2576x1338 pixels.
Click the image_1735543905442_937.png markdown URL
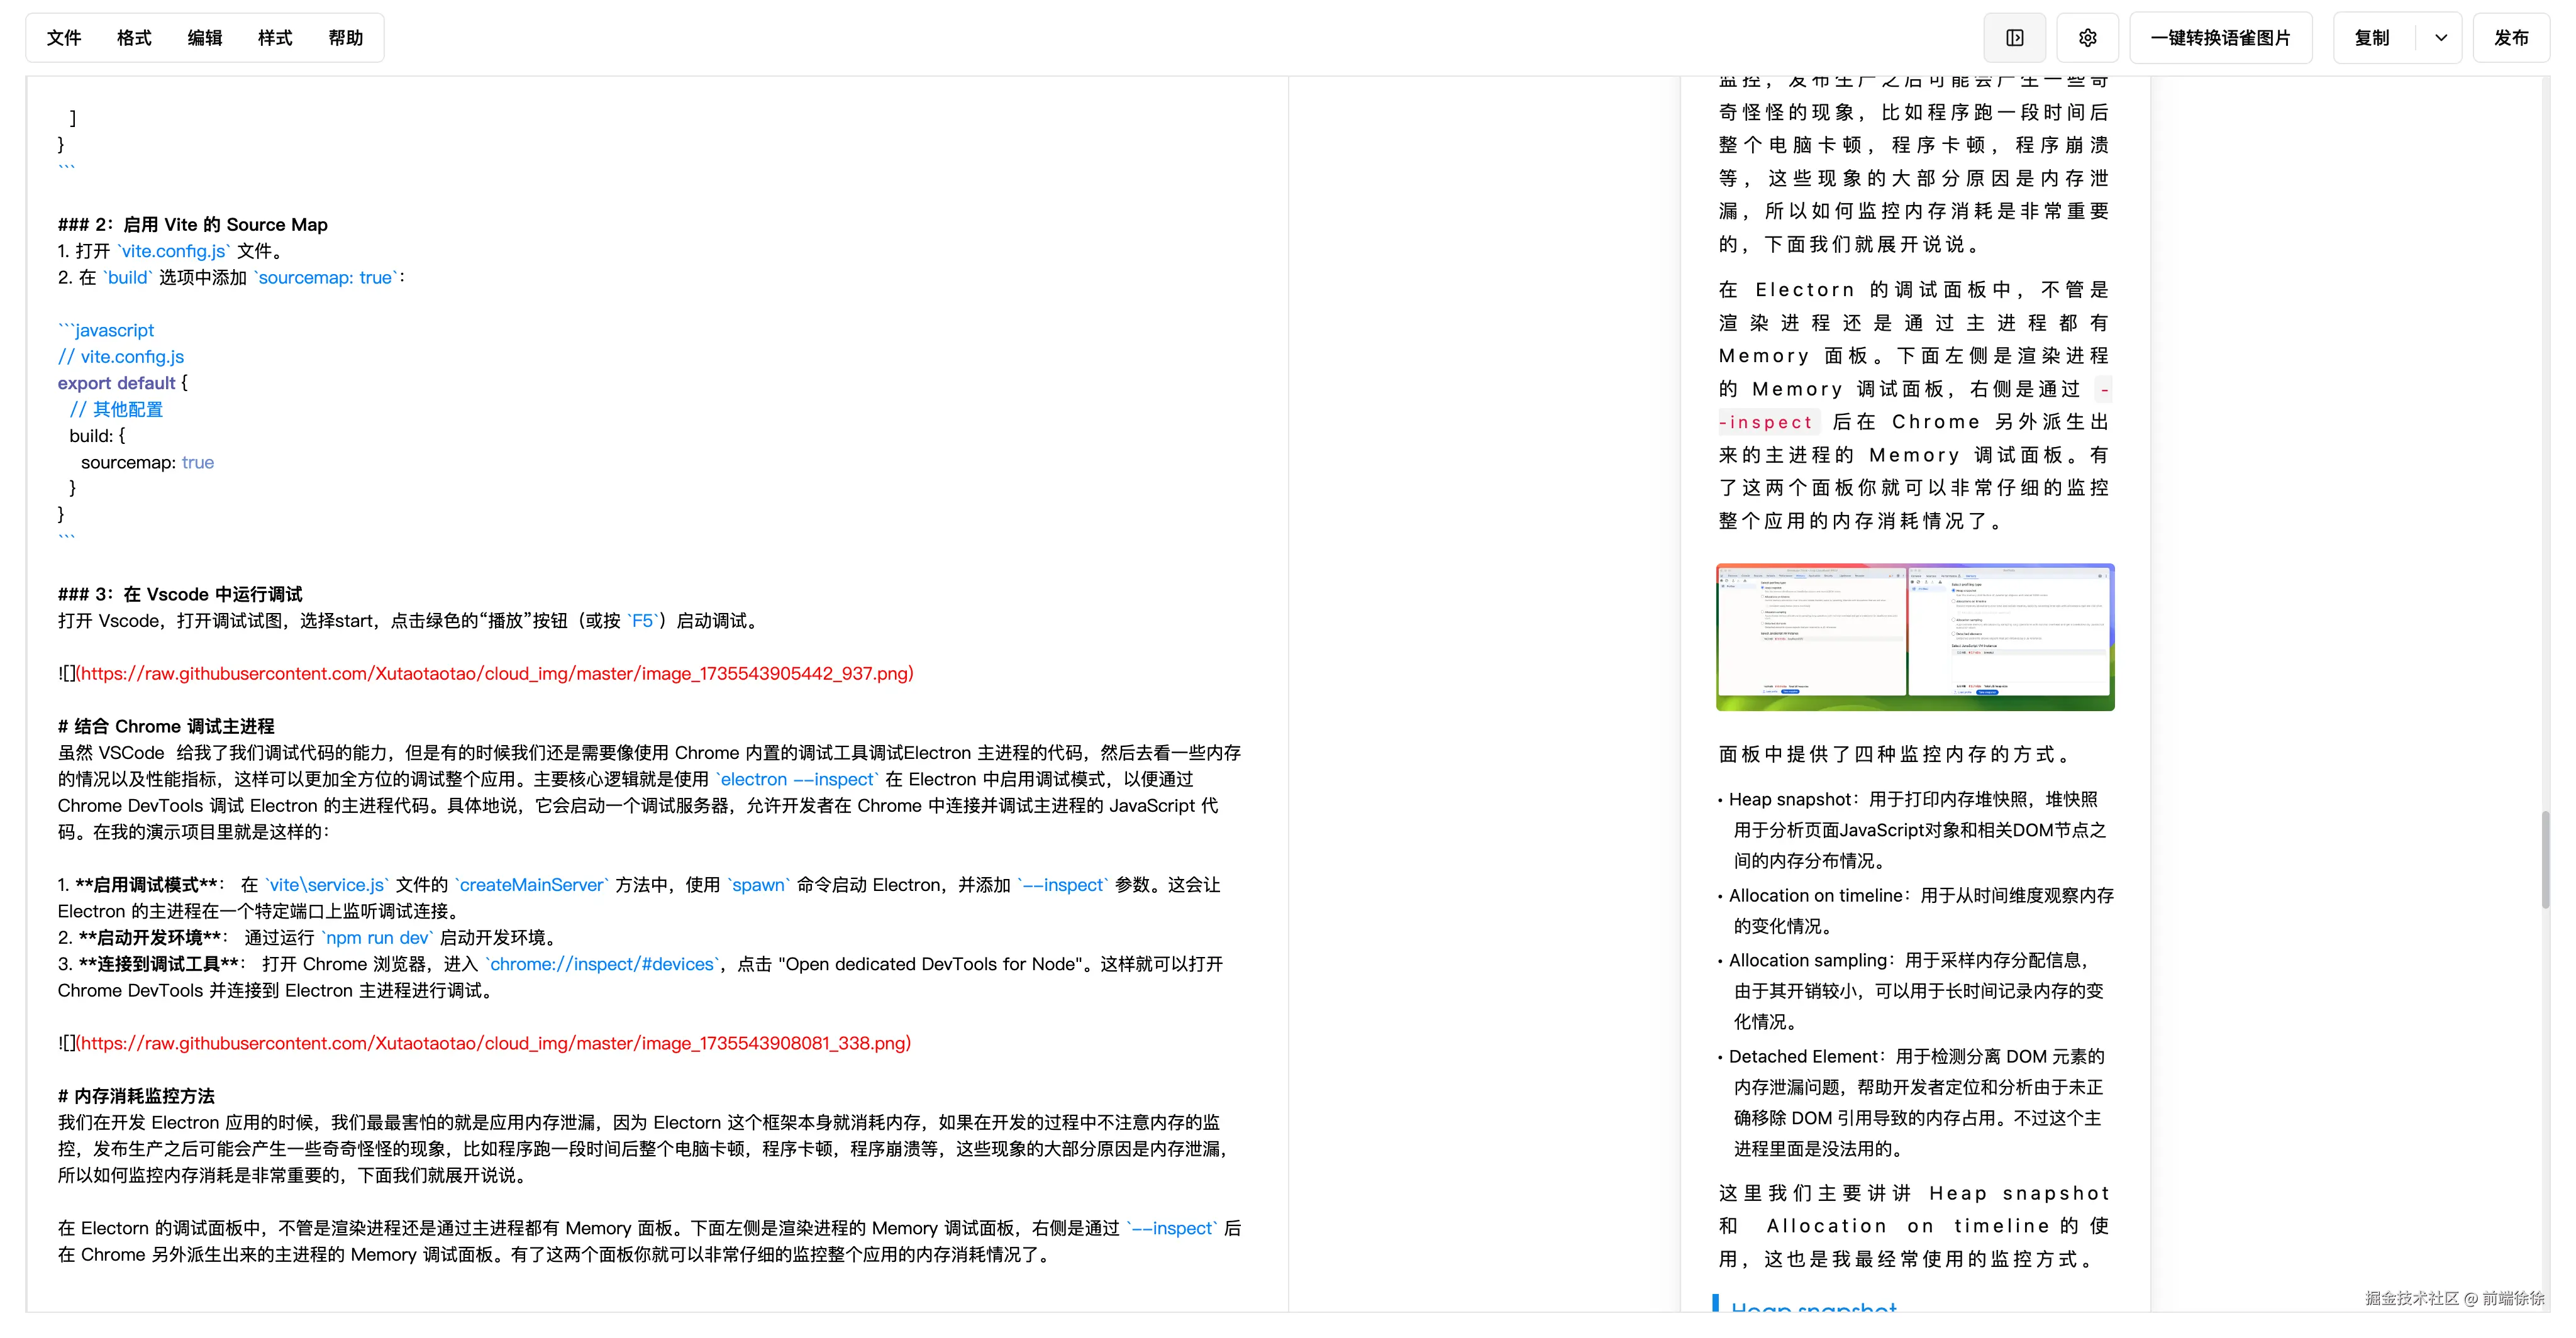(494, 673)
